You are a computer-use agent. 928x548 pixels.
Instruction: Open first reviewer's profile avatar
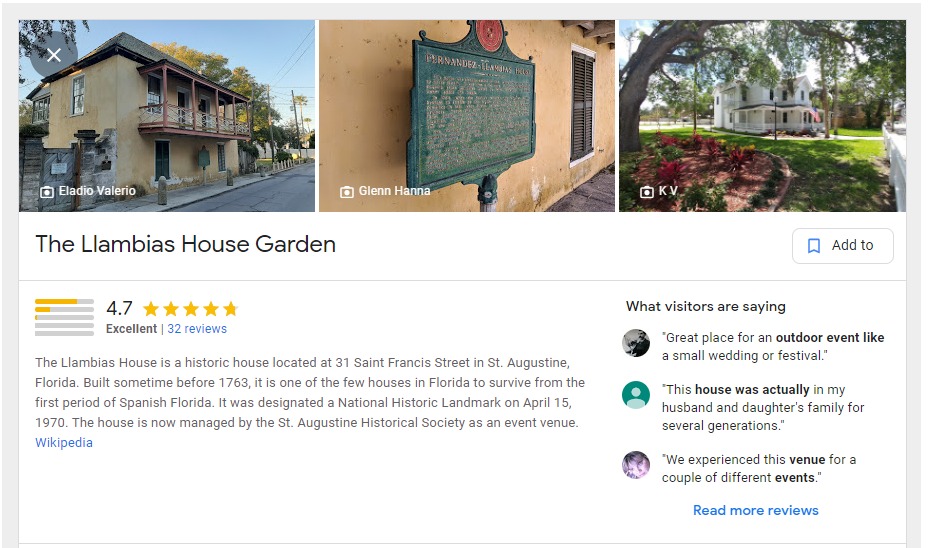point(636,343)
